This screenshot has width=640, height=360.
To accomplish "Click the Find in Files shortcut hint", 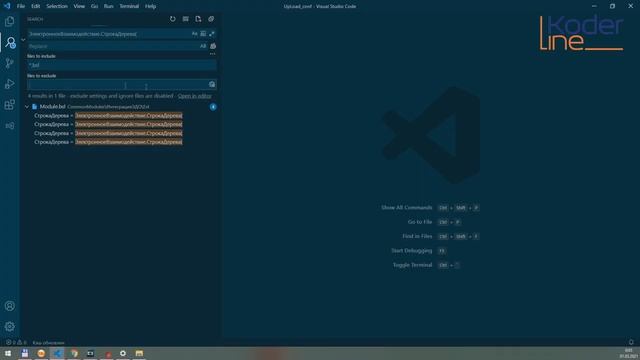I will point(440,236).
